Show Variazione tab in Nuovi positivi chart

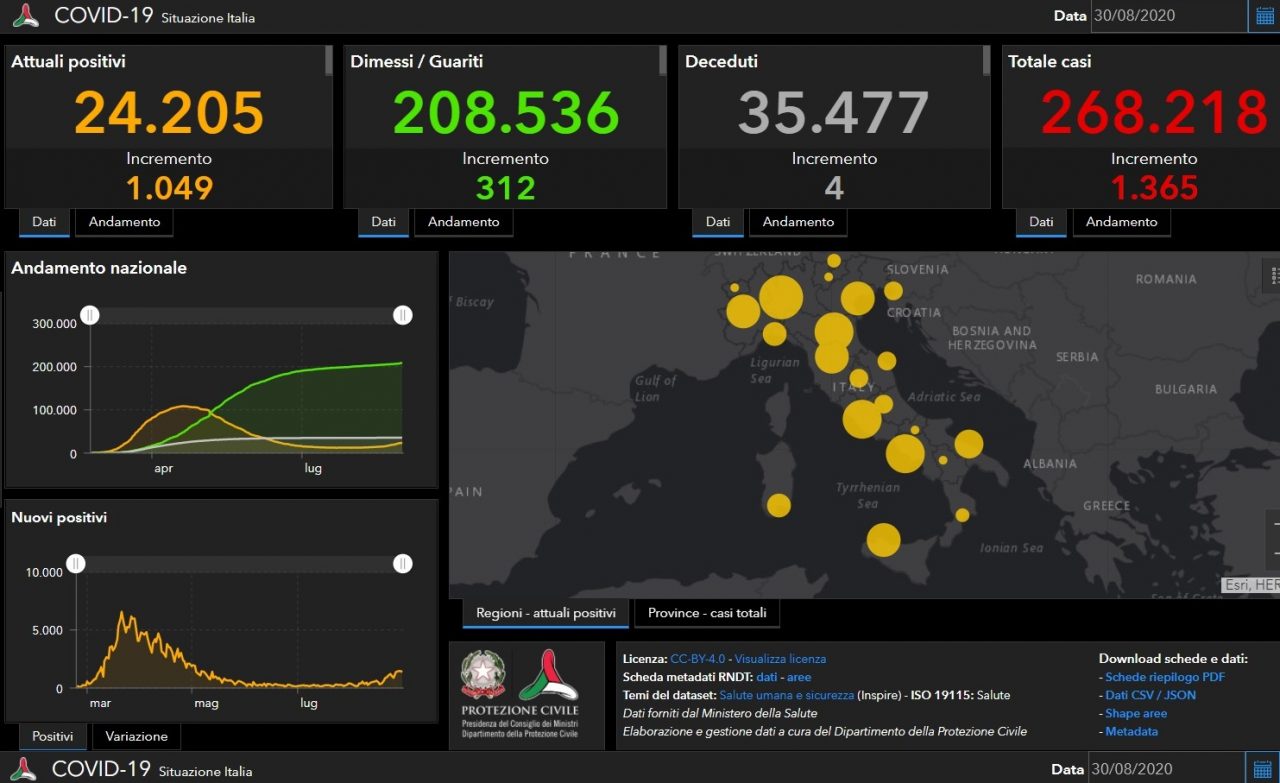point(137,736)
